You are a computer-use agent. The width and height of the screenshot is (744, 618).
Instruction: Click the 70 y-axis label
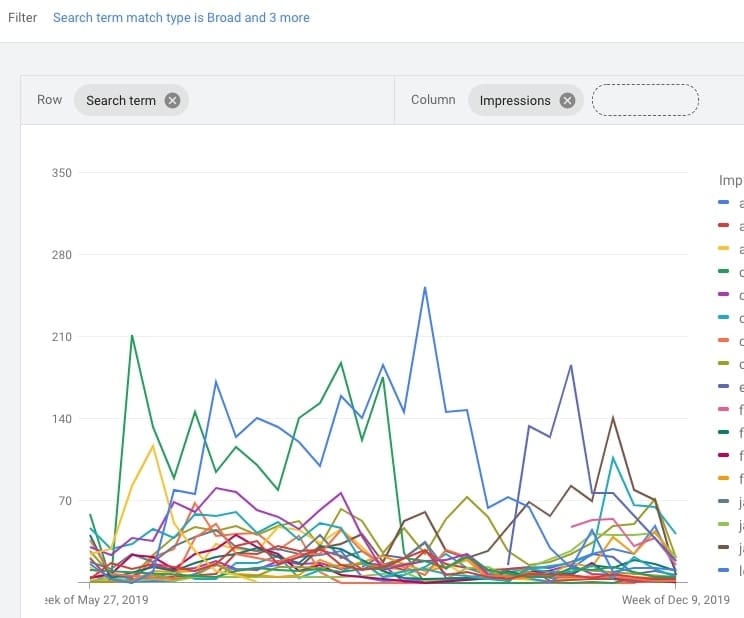pos(65,501)
